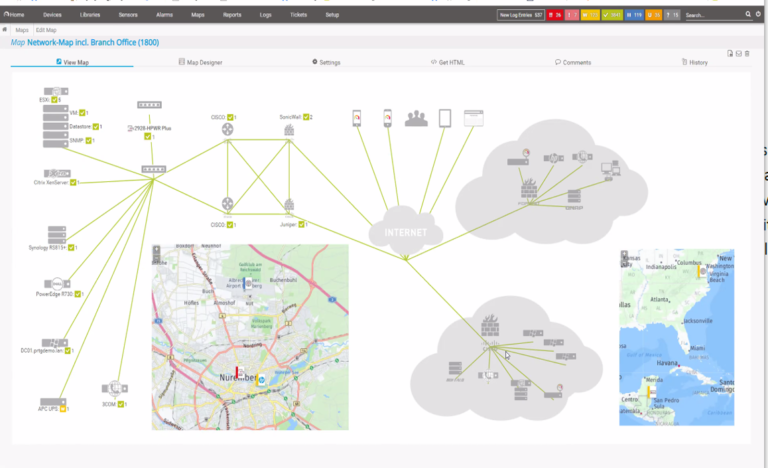This screenshot has height=468, width=768.
Task: Click Edit Map breadcrumb link
Action: [x=46, y=30]
